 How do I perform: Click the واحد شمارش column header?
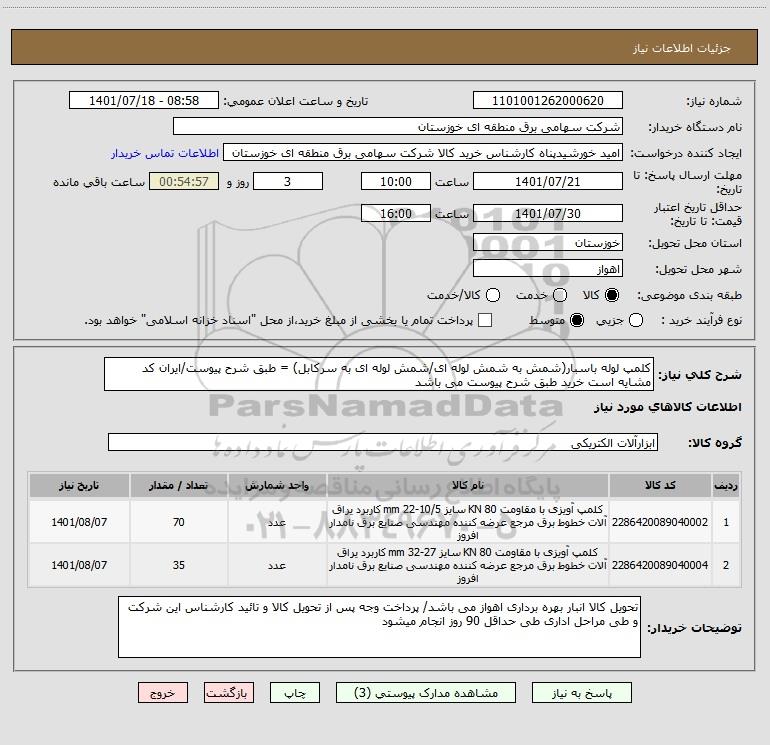click(277, 485)
